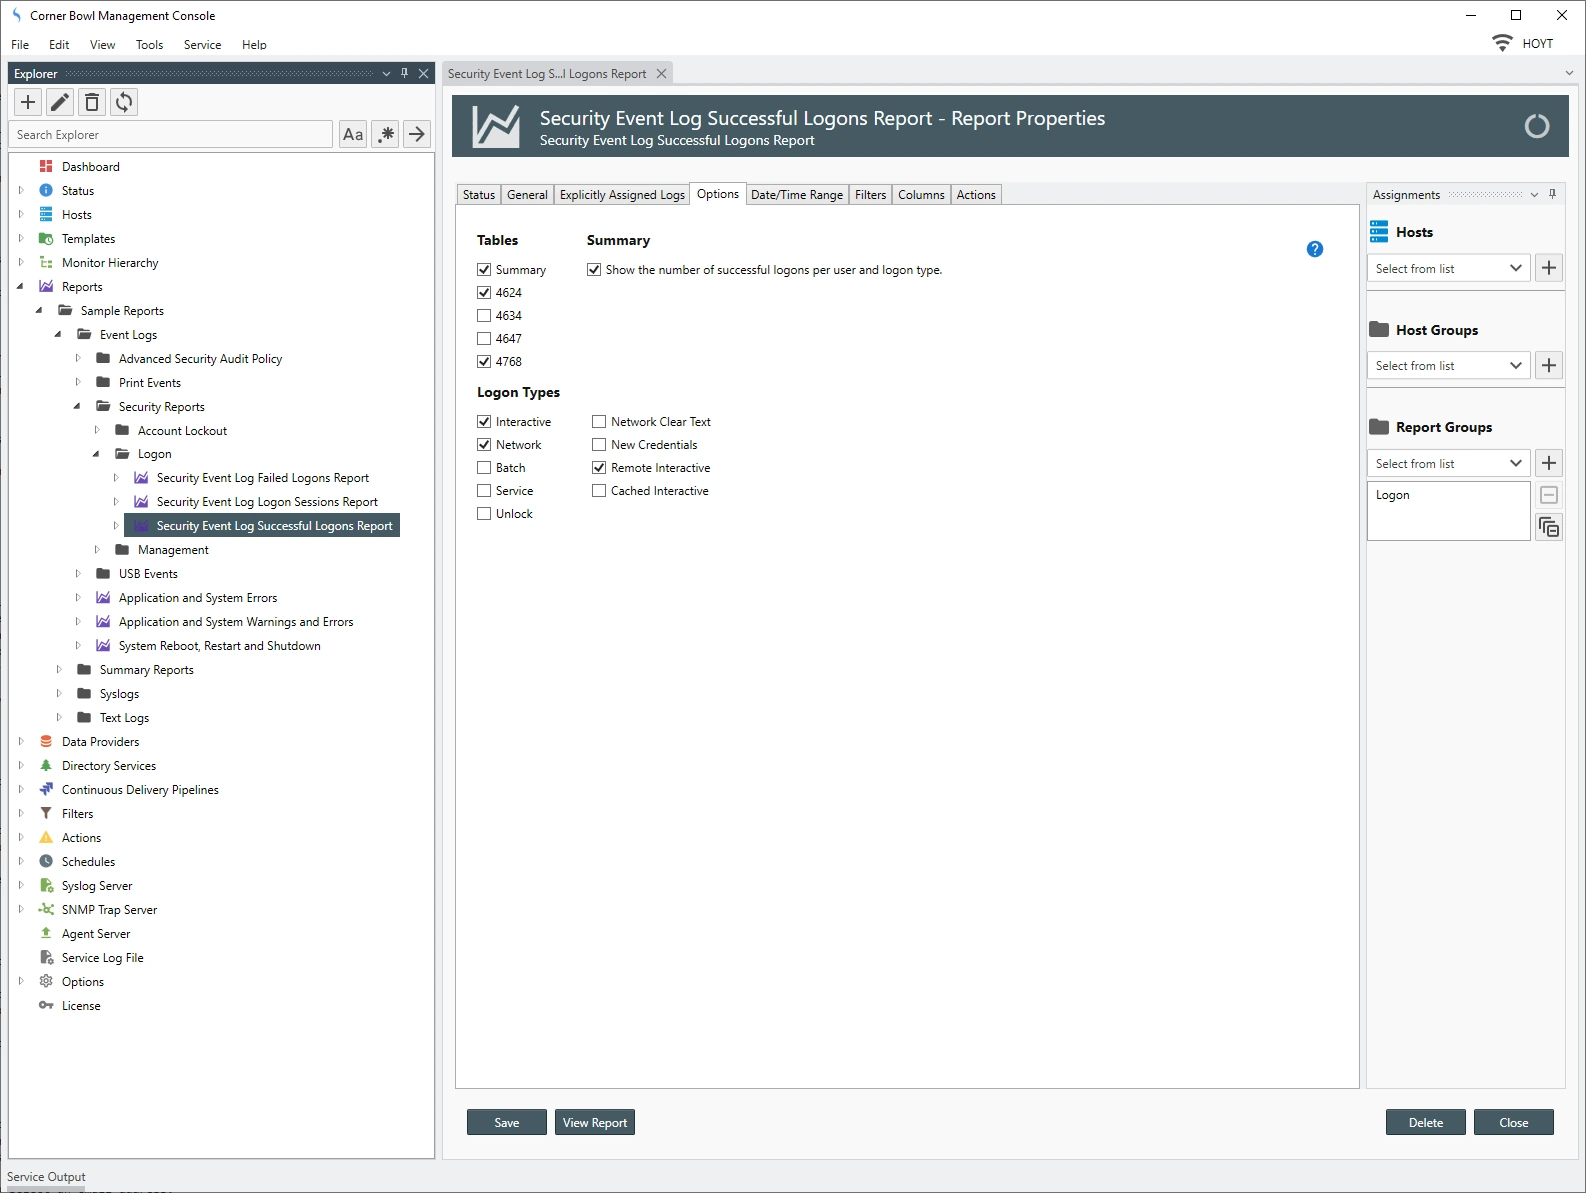Switch to the Date/Time Range tab

(x=796, y=195)
